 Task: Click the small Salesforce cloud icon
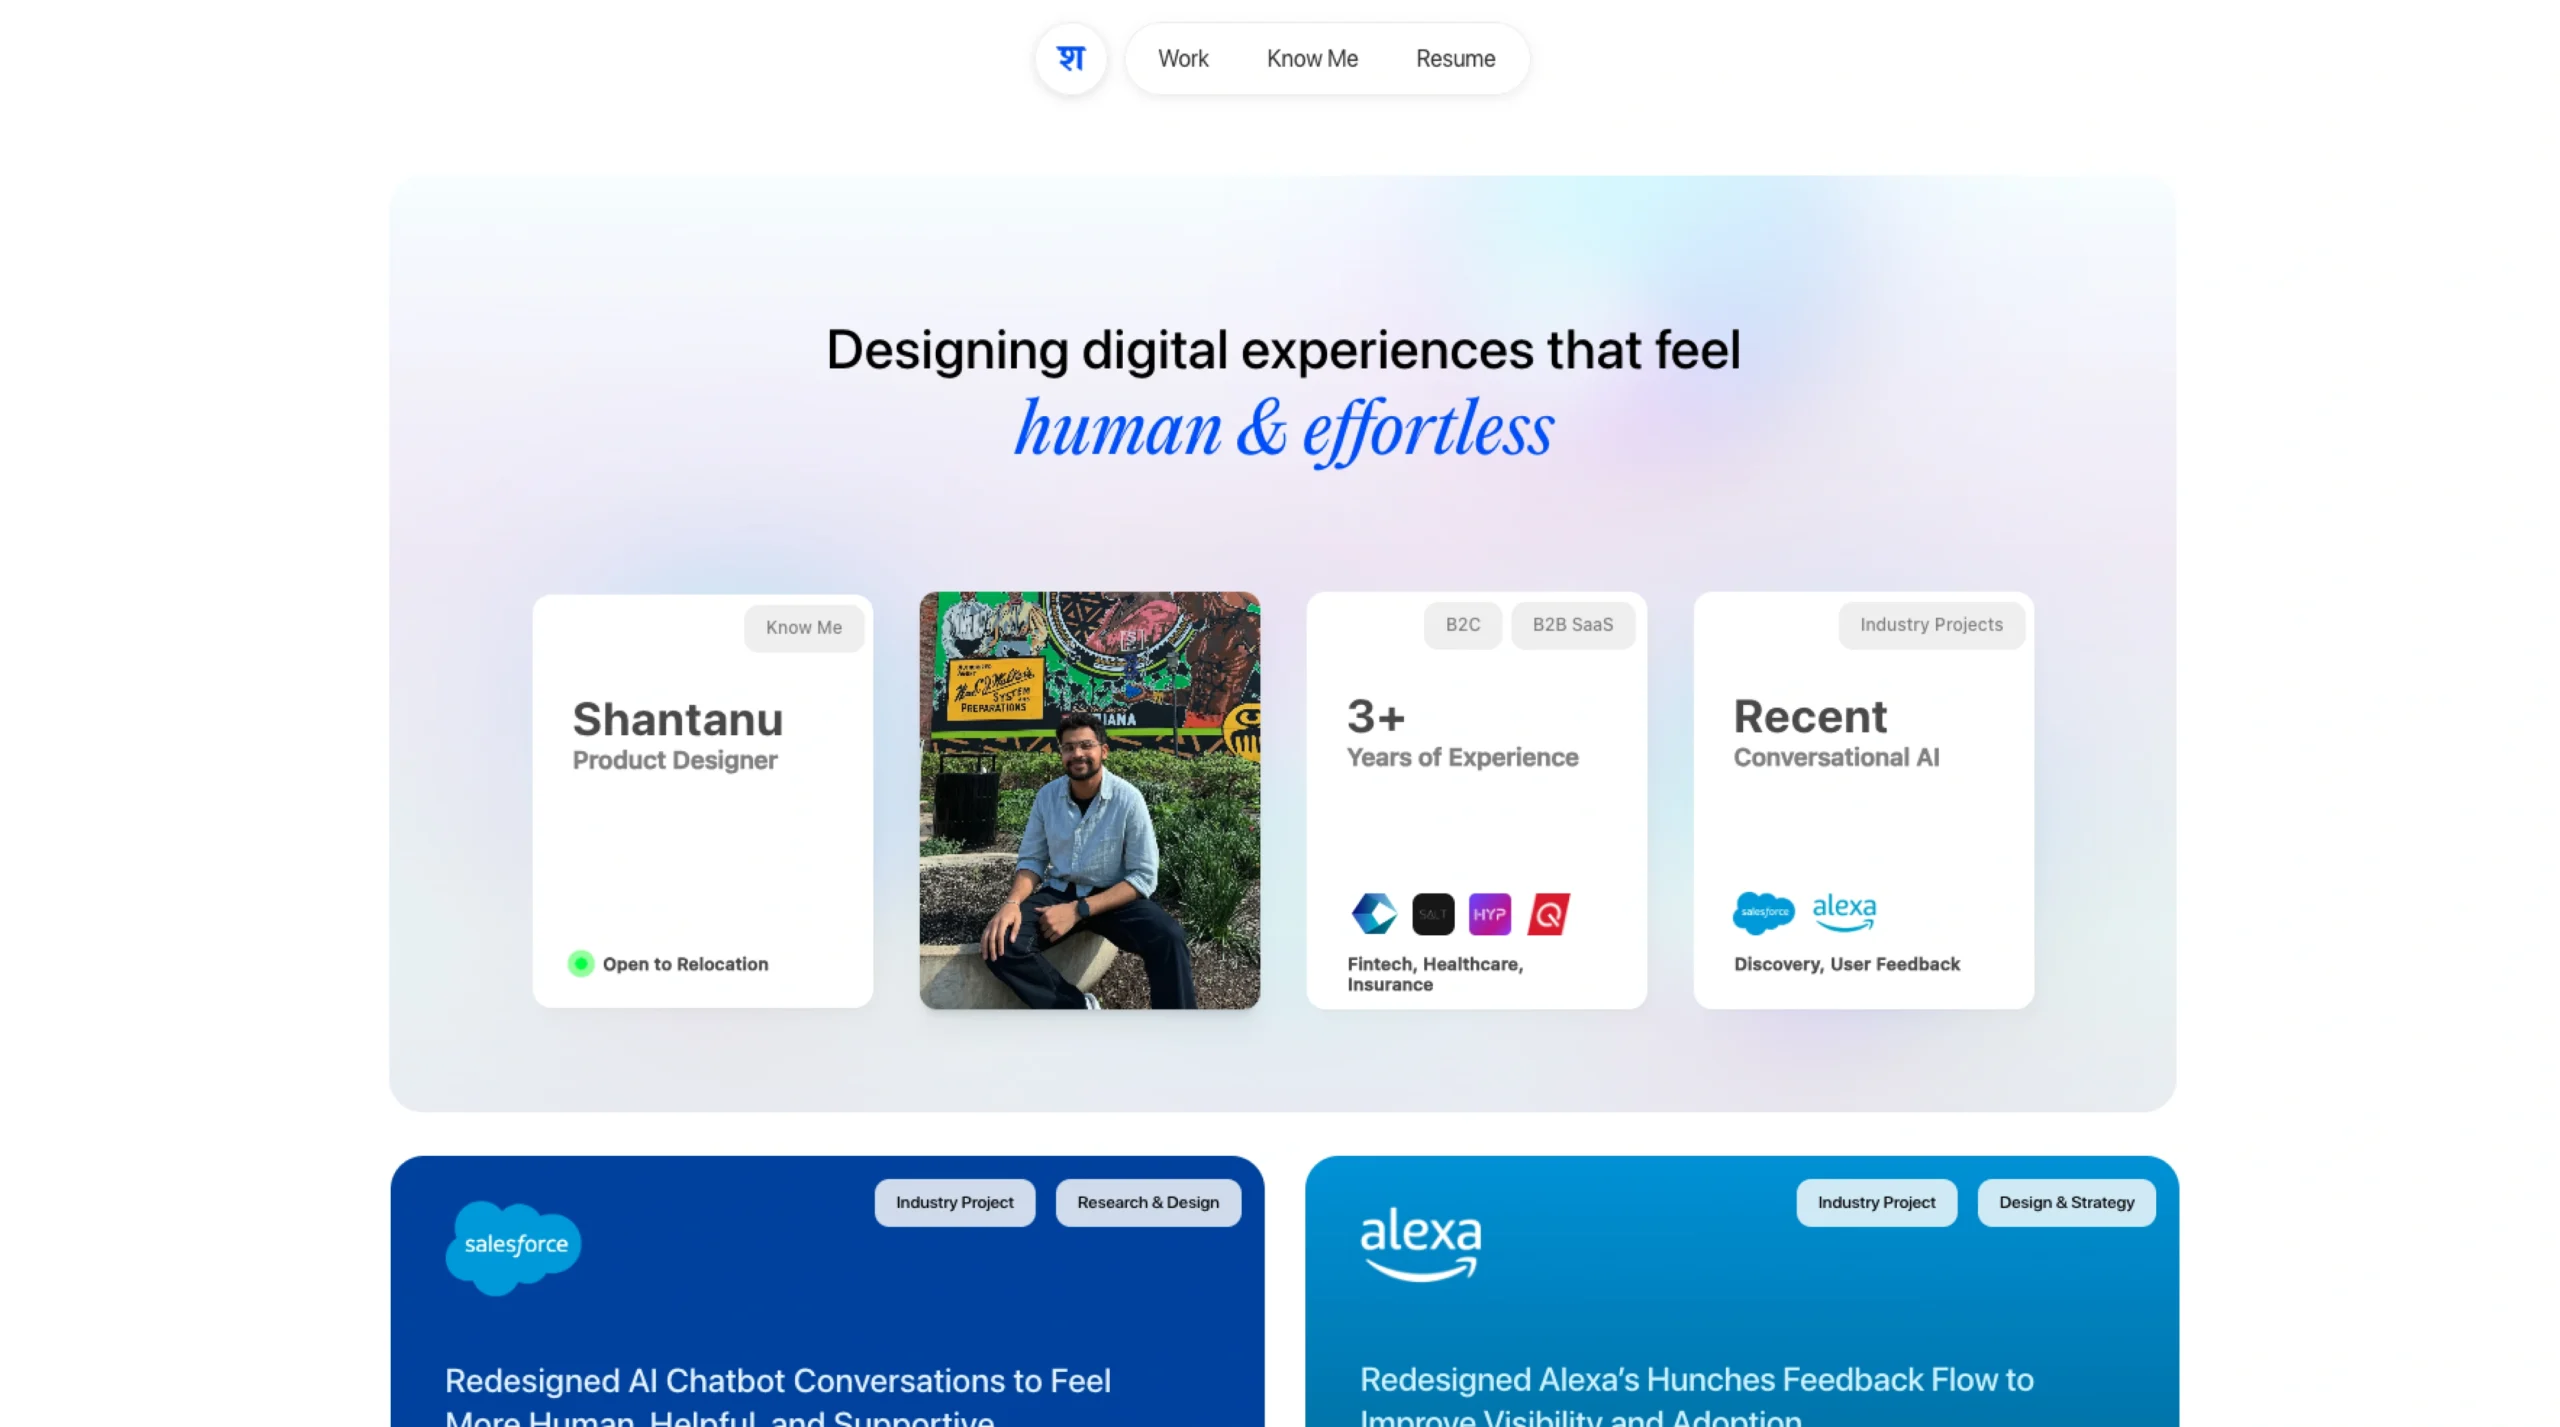1763,912
